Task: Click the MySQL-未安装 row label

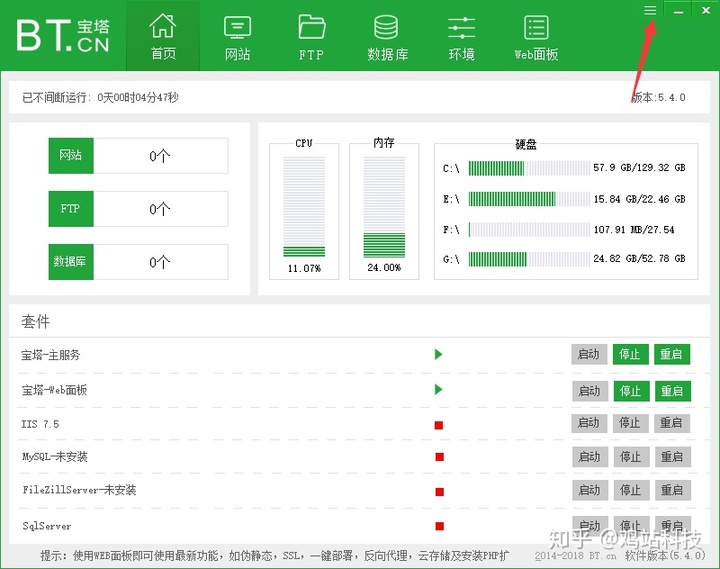Action: (x=55, y=457)
